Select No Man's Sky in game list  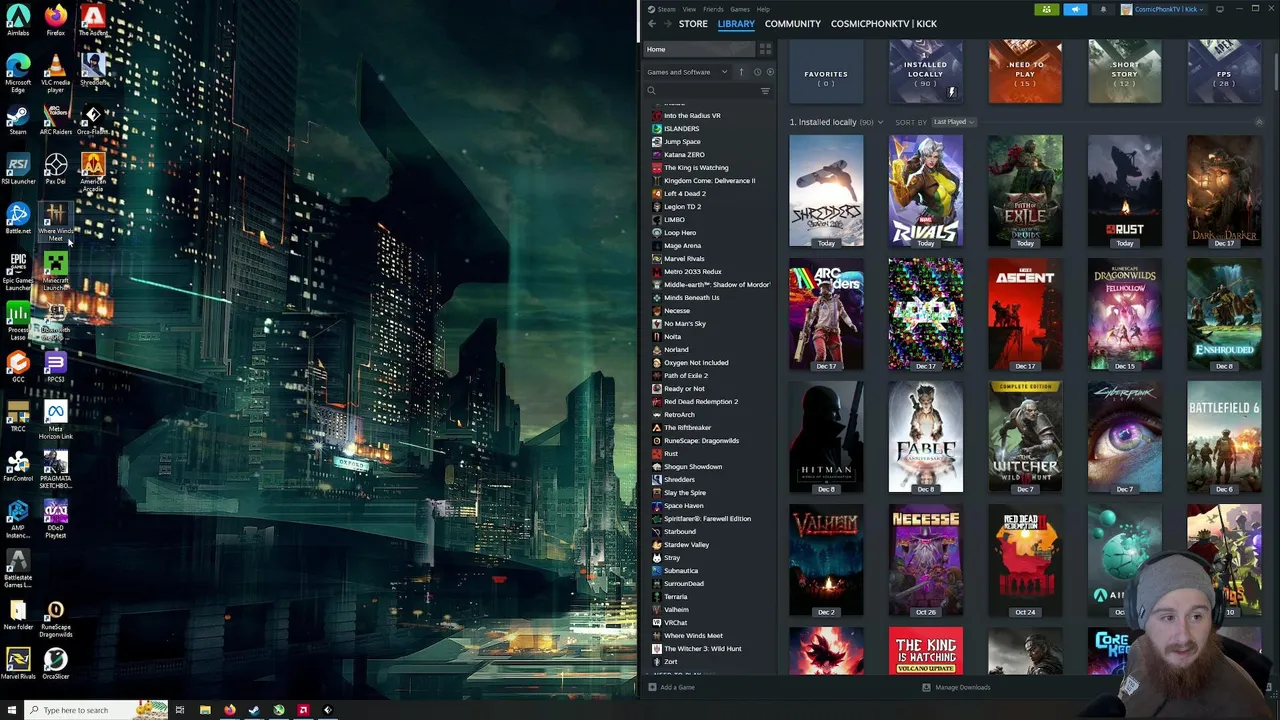point(685,324)
